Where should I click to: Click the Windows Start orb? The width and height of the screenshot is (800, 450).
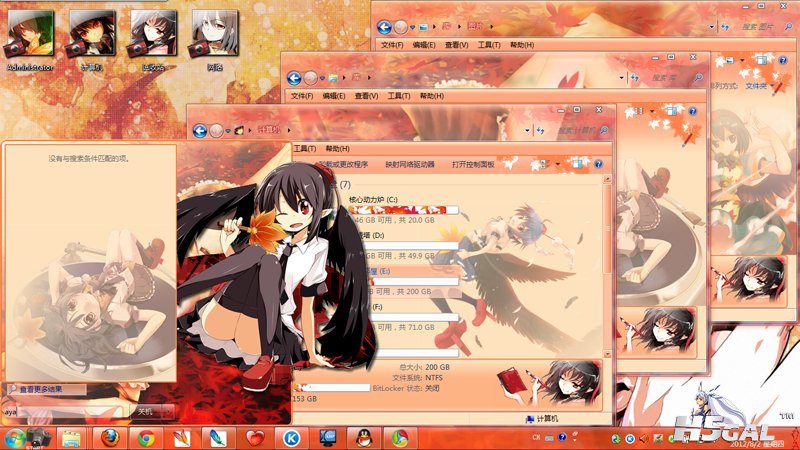[x=16, y=438]
